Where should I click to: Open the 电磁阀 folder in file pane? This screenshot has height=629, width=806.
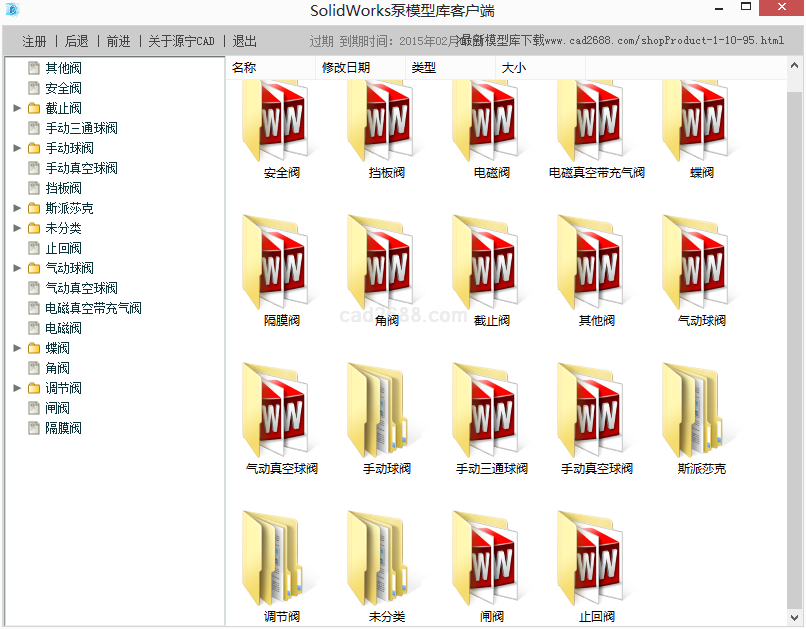(x=491, y=123)
